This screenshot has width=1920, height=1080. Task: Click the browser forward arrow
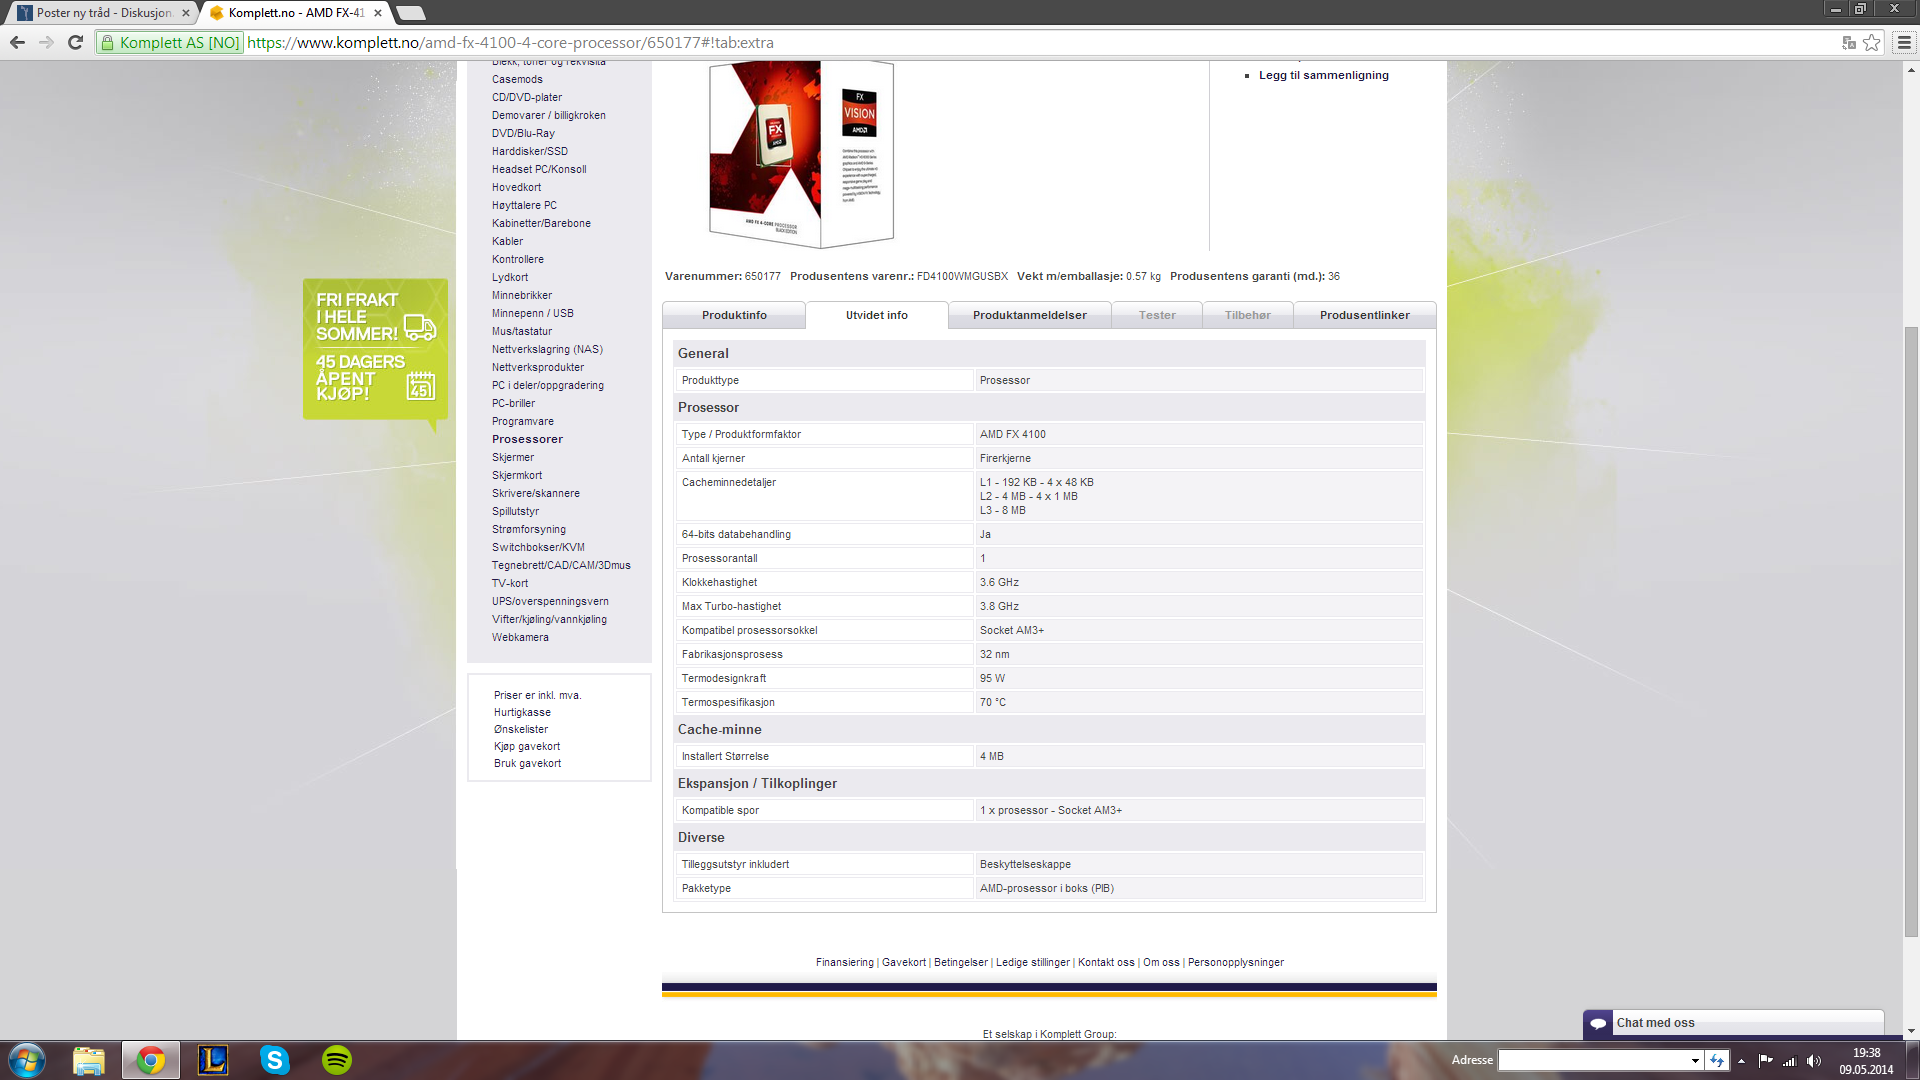click(46, 42)
